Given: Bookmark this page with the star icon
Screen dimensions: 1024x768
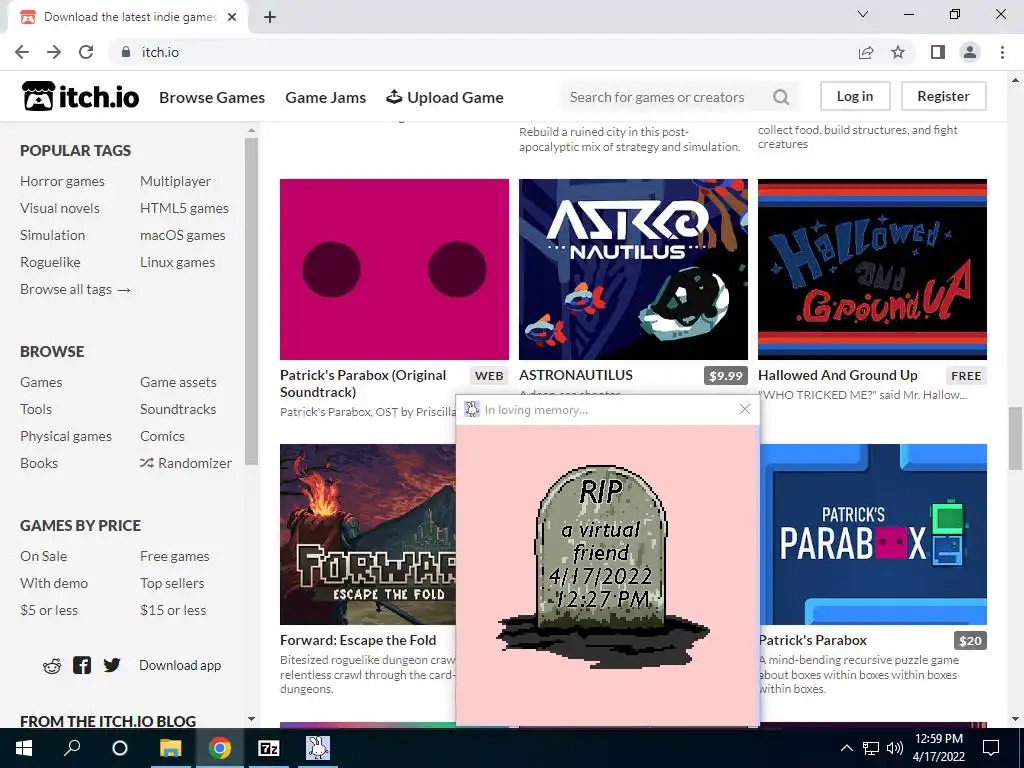Looking at the screenshot, I should tap(898, 52).
